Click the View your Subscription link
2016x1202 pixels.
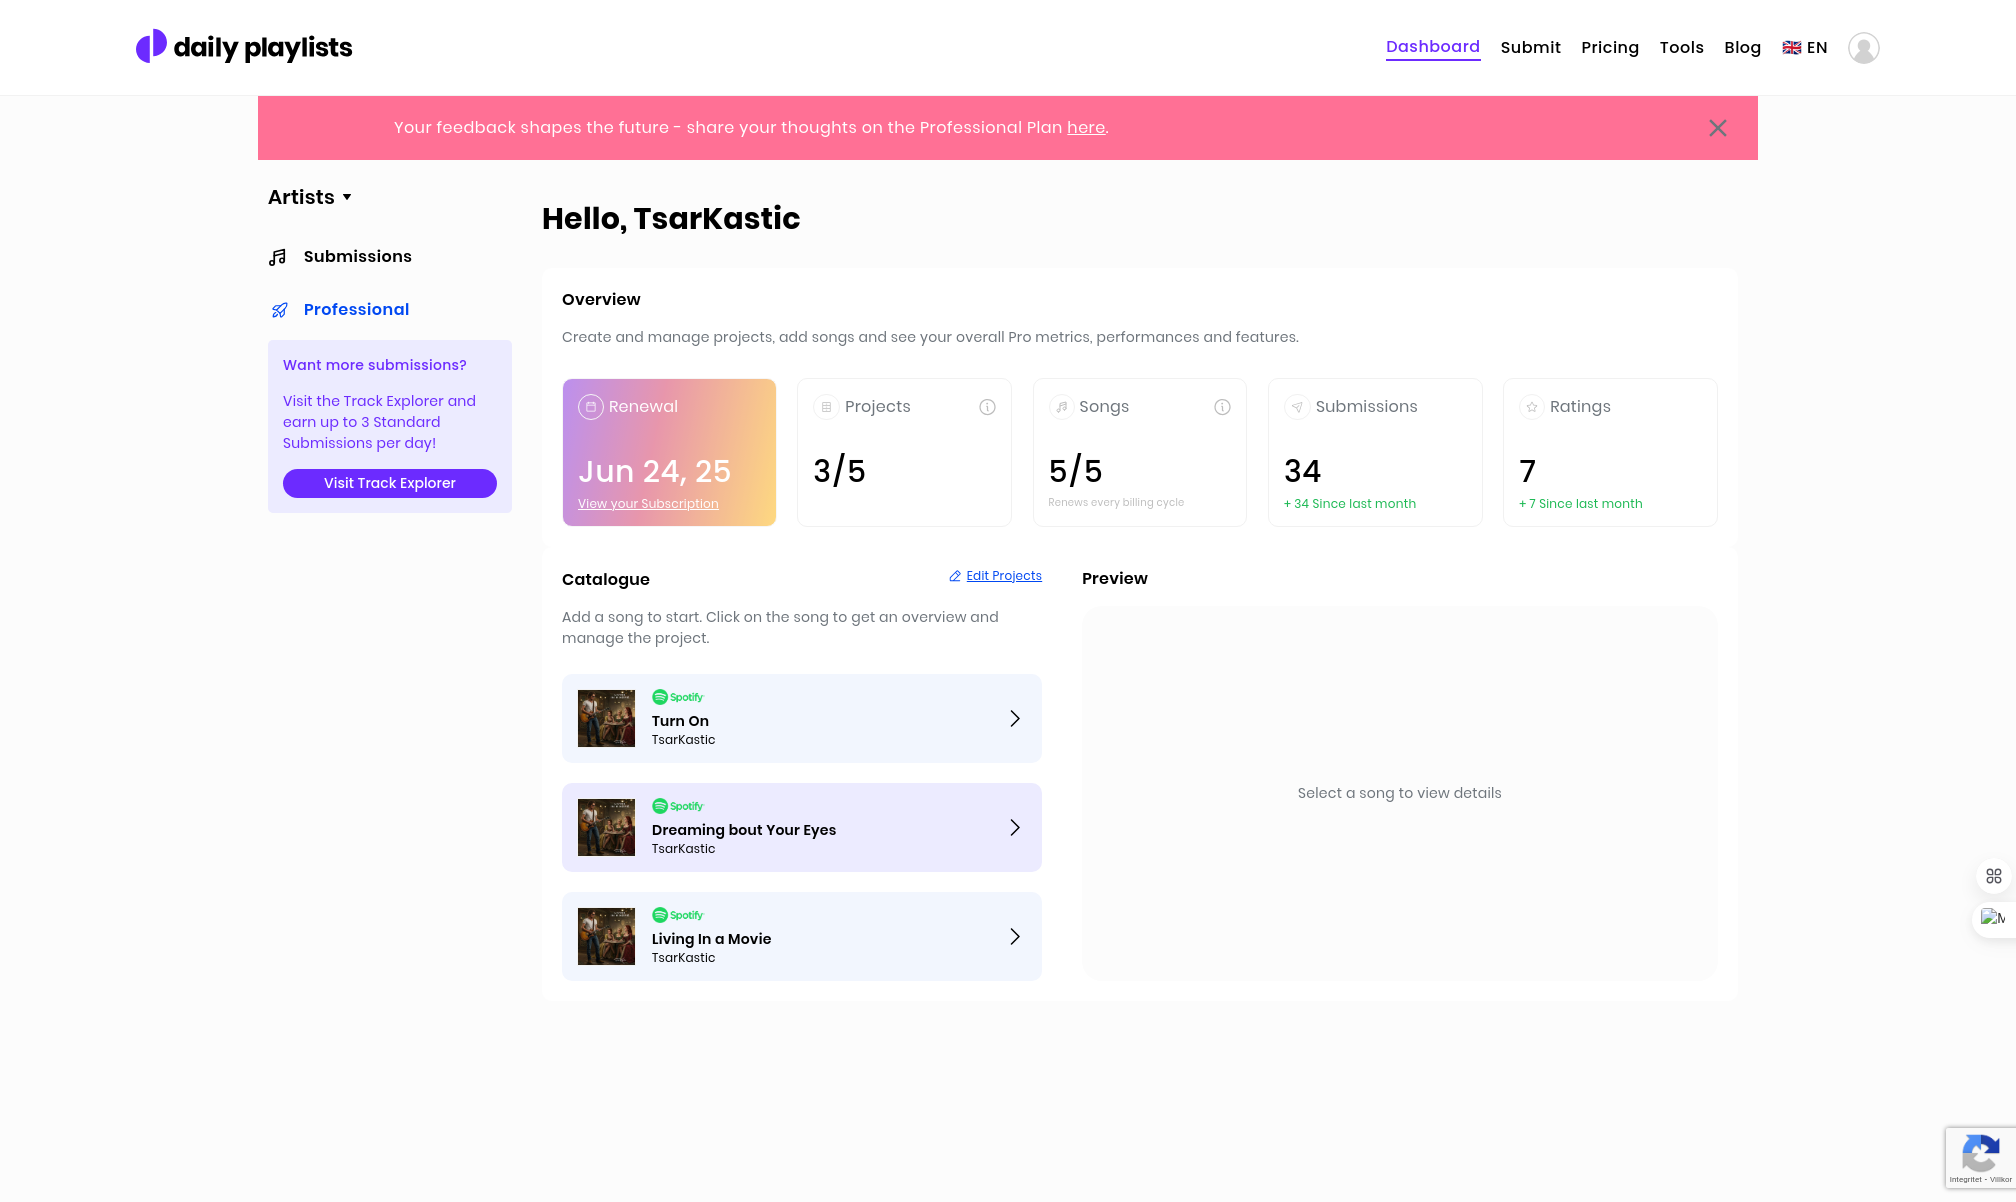click(648, 504)
